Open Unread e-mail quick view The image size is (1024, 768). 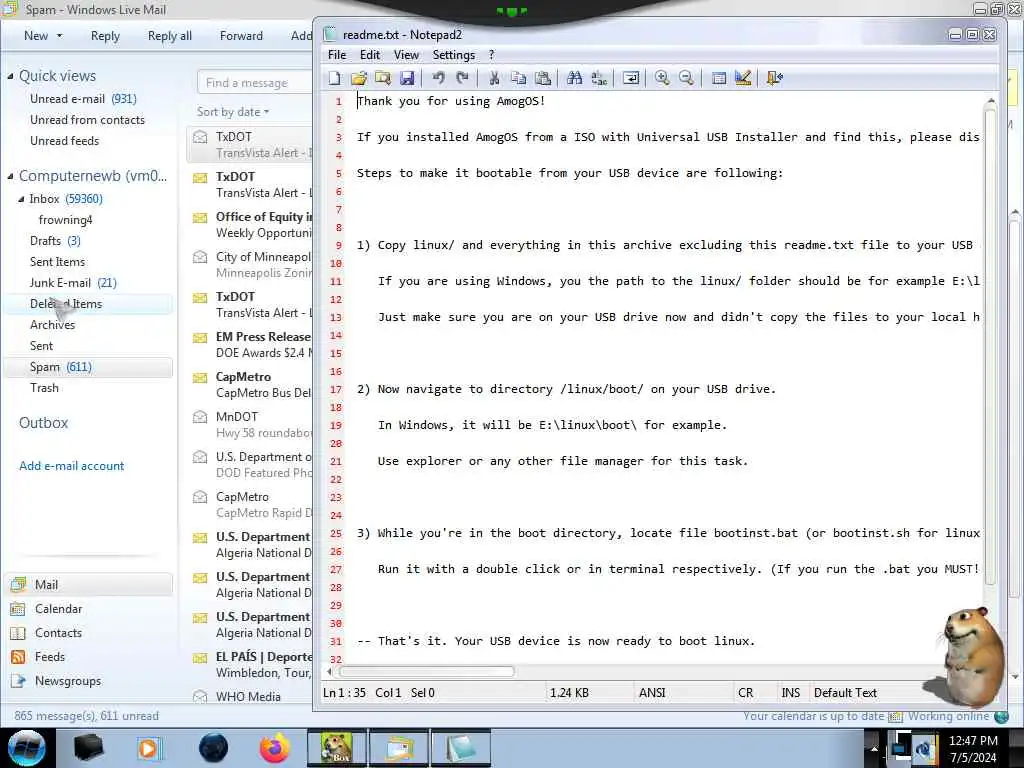(83, 99)
